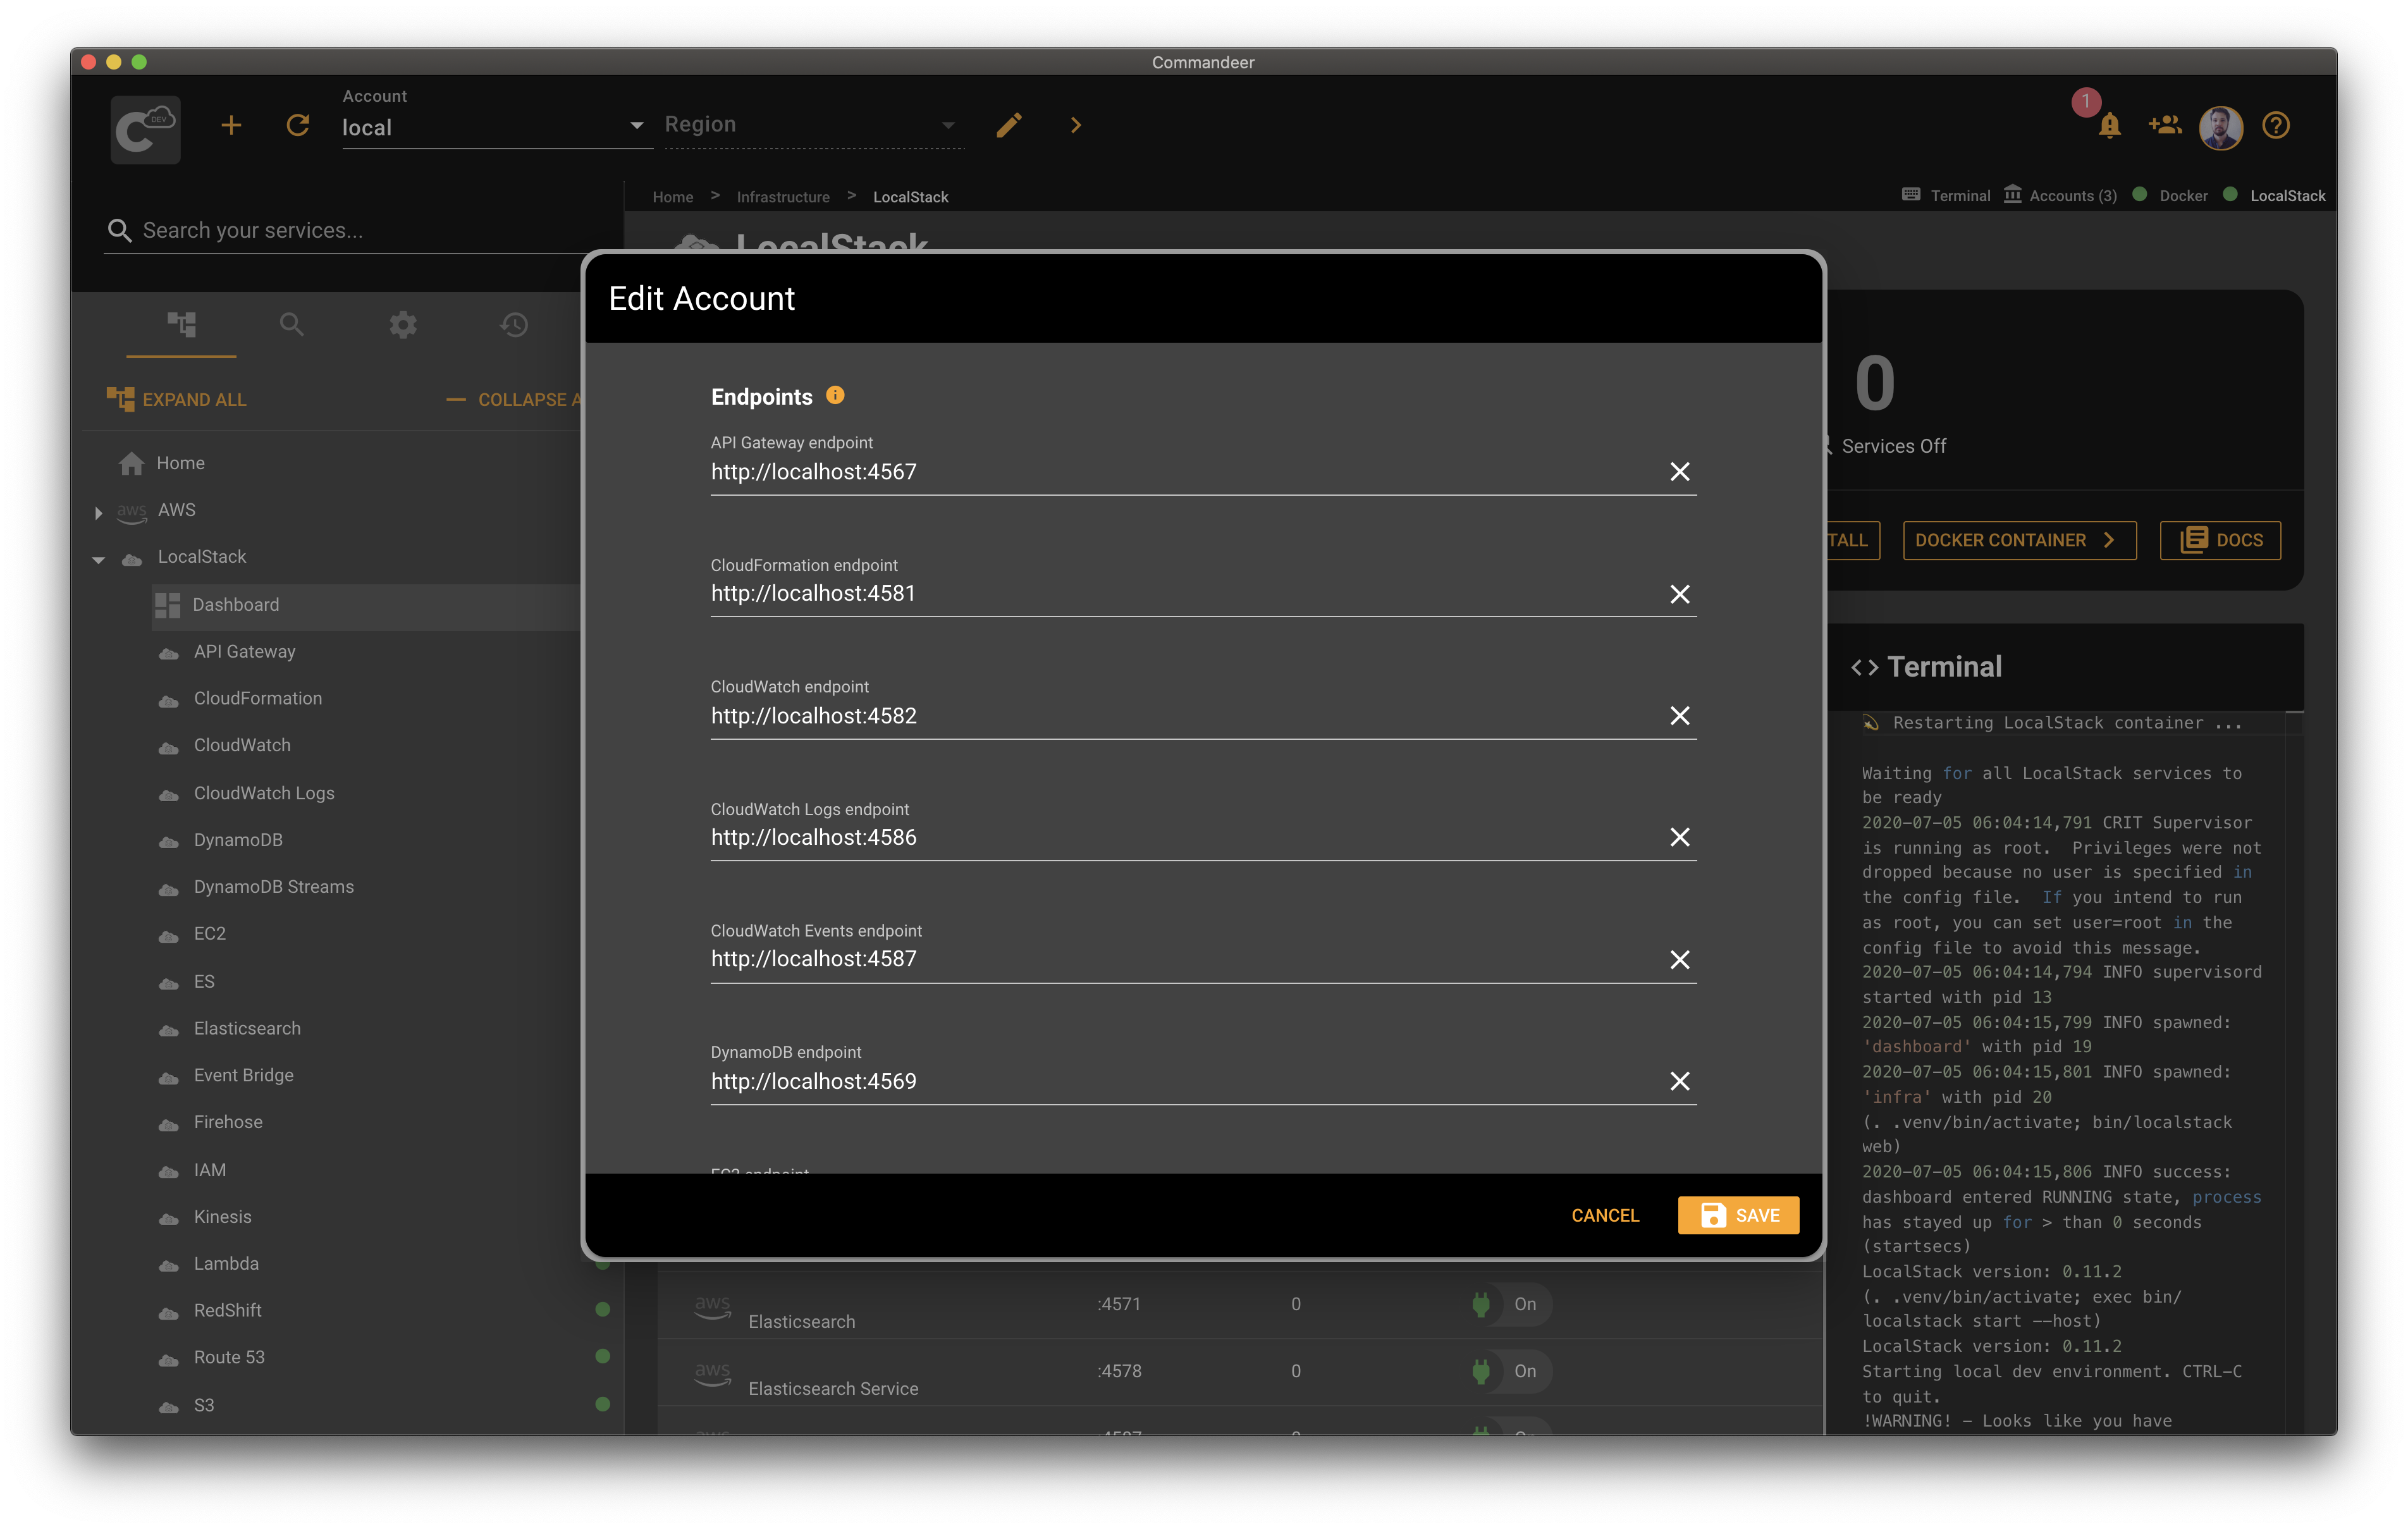
Task: Click the help question mark icon
Action: (2276, 125)
